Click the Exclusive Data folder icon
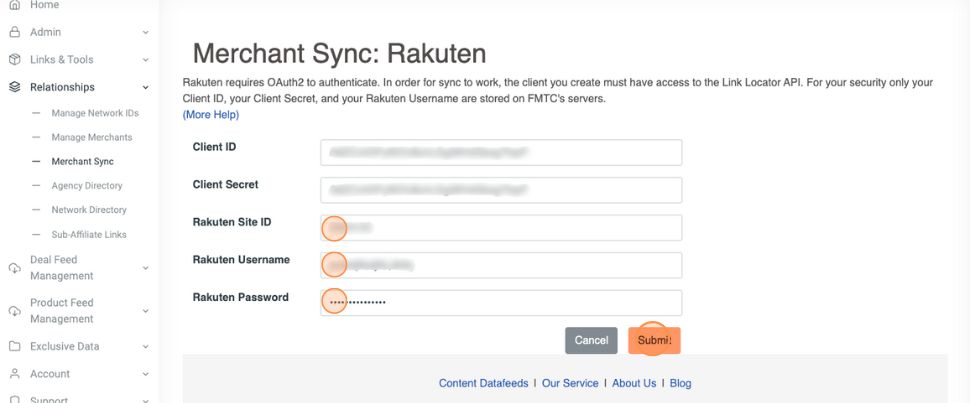Screen dimensions: 970x403 [x=15, y=346]
